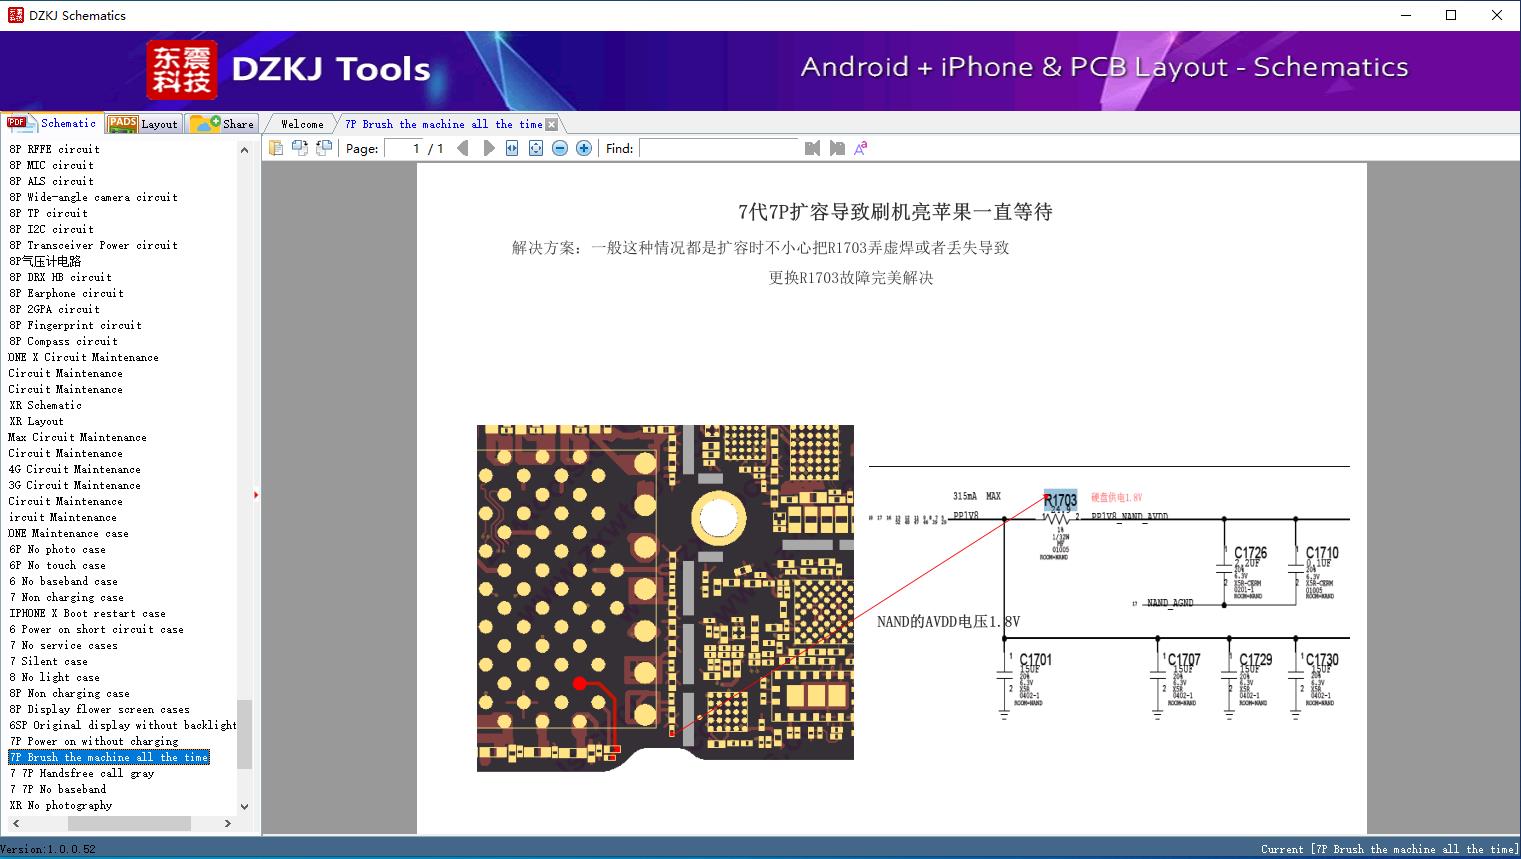Click the horizontal scrollbar thumb of the list
The width and height of the screenshot is (1521, 859).
(130, 823)
